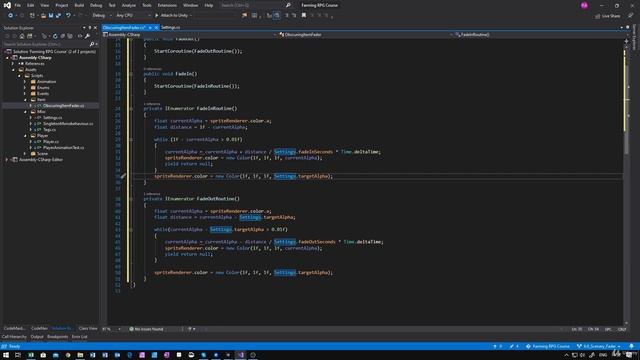Click the Git branch name in status bar

[x=598, y=346]
